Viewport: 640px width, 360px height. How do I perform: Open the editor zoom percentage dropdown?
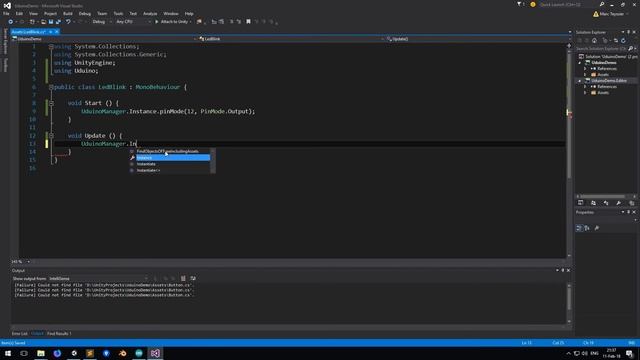pos(20,262)
